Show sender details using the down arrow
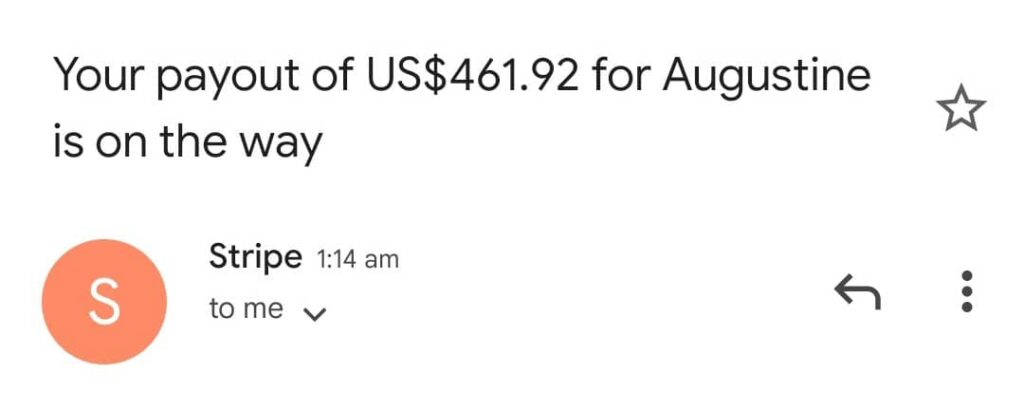 [x=315, y=313]
